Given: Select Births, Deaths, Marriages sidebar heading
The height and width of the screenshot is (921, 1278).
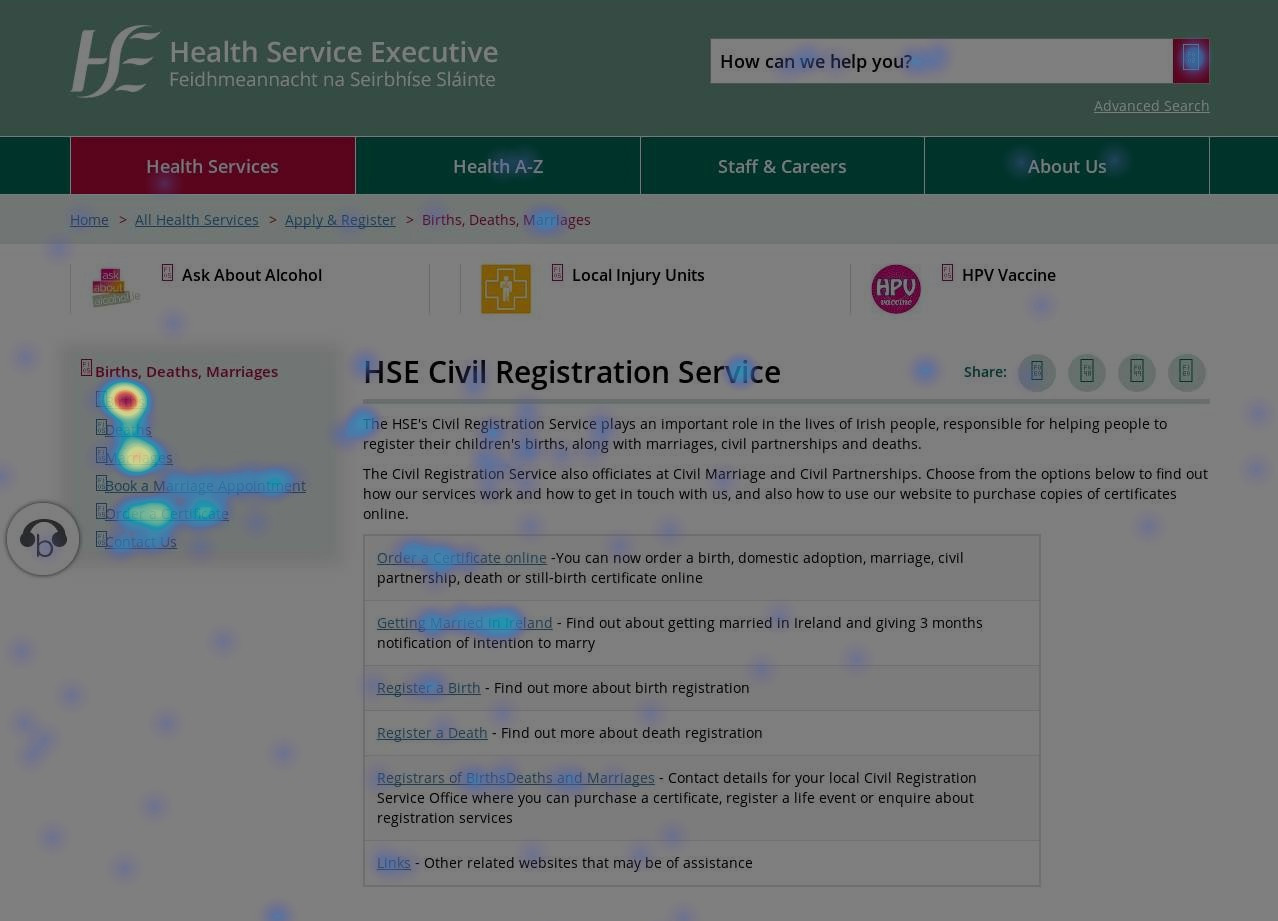Looking at the screenshot, I should (x=187, y=372).
